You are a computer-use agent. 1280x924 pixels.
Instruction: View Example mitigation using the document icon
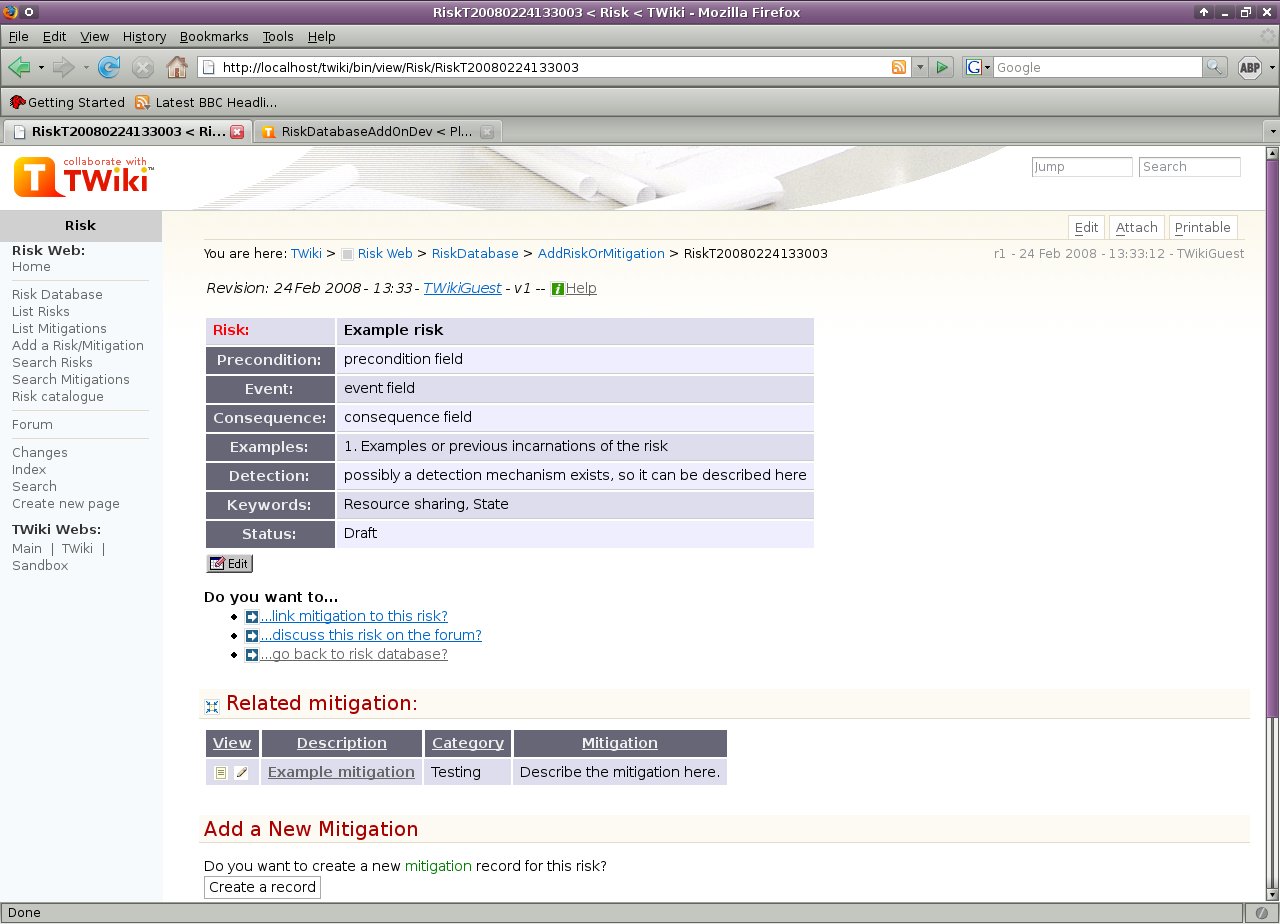click(221, 771)
